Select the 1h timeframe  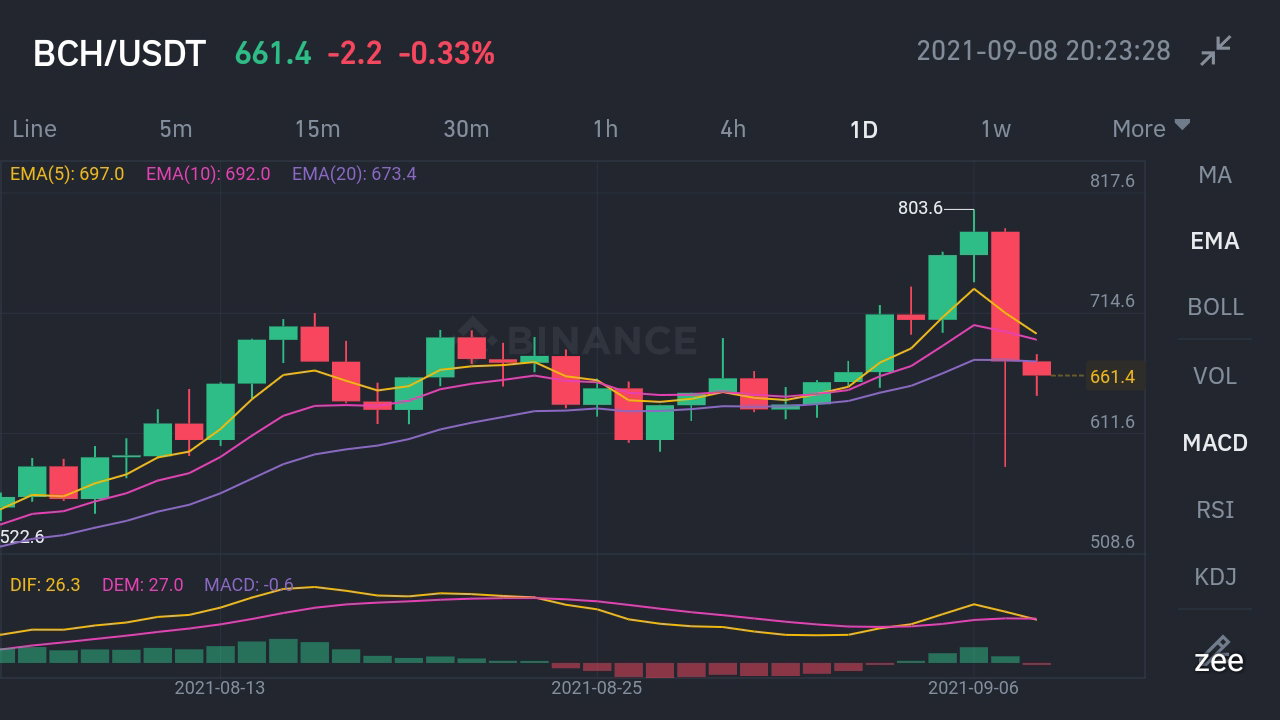605,128
